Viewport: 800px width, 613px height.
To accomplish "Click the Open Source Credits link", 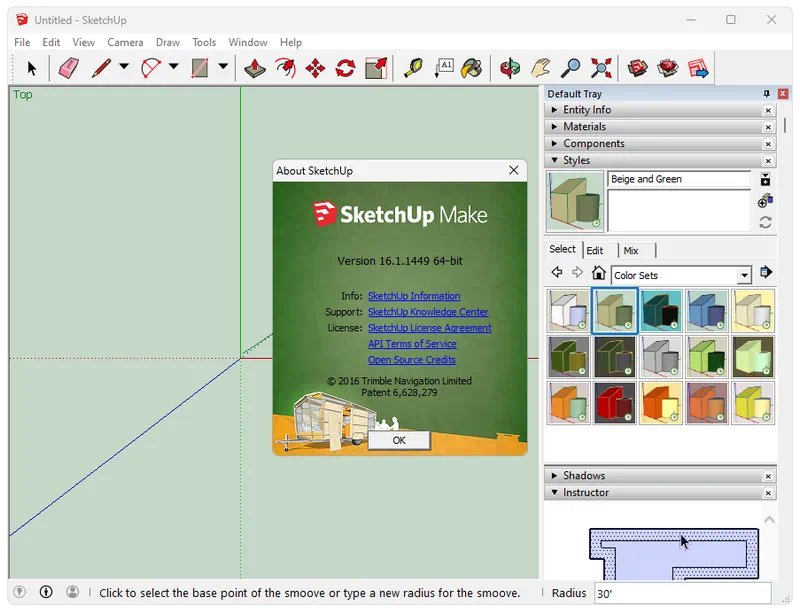I will pos(412,360).
